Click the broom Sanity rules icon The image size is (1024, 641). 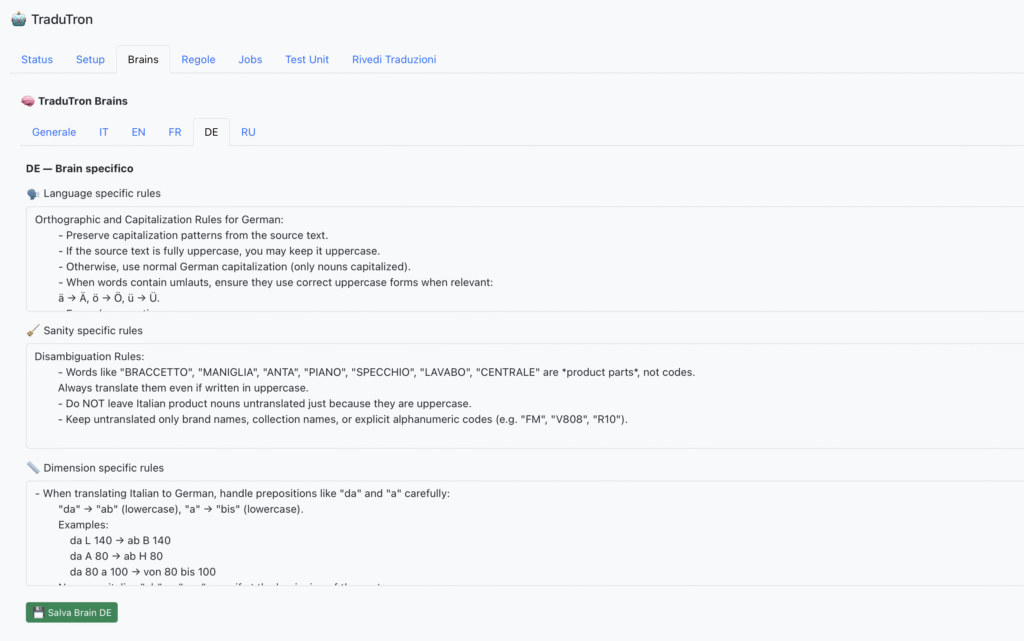click(x=33, y=330)
